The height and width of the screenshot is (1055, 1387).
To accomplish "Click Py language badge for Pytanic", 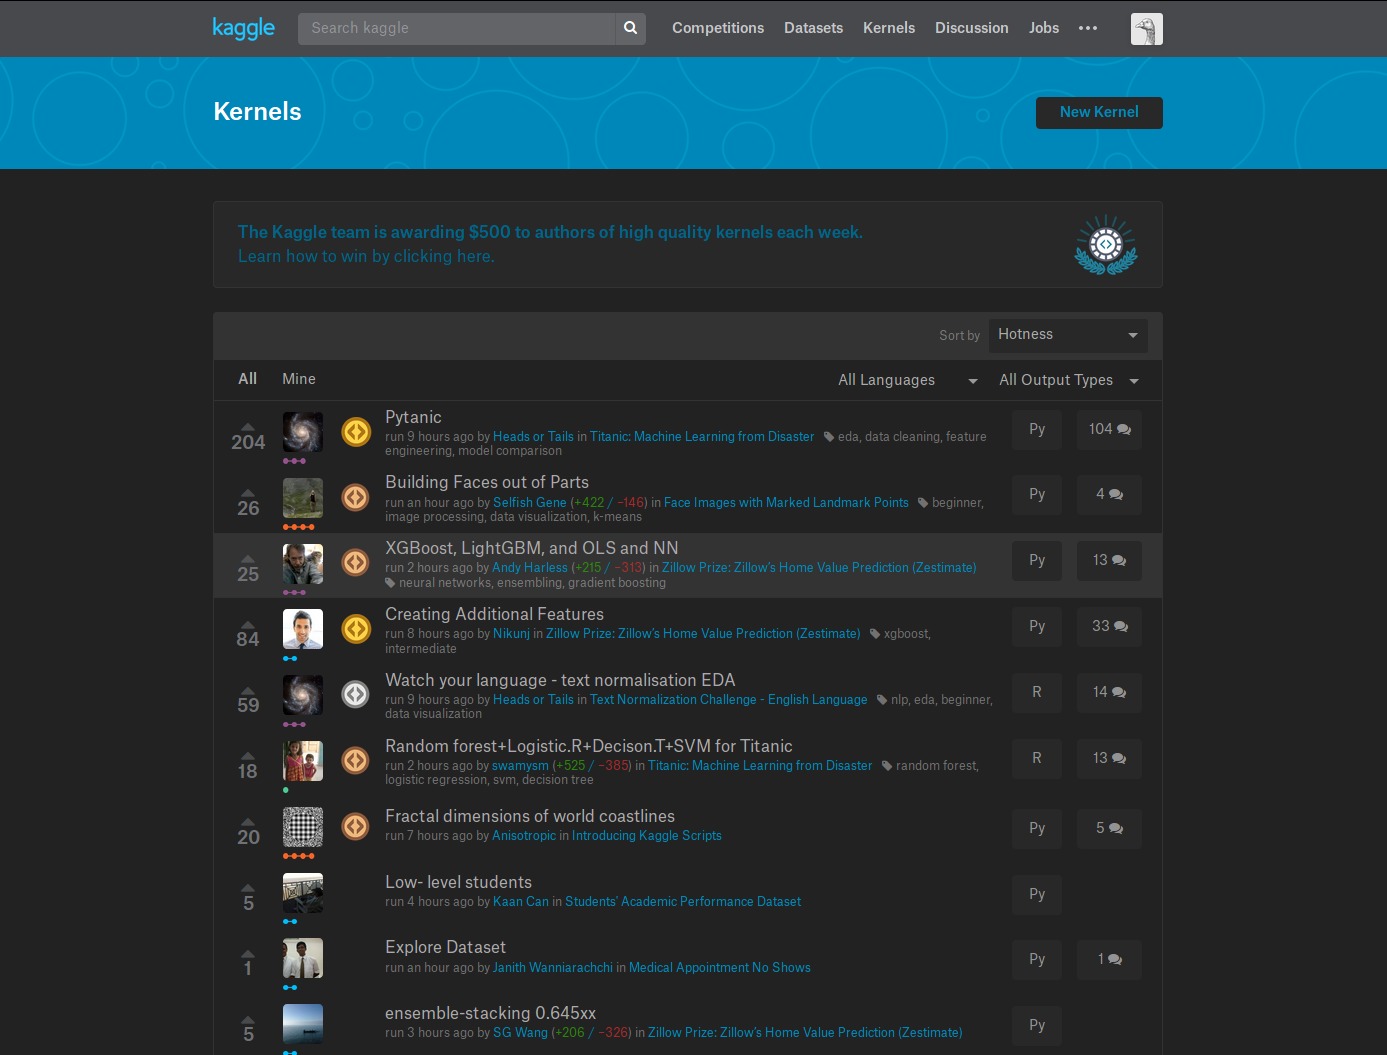I will (x=1037, y=429).
